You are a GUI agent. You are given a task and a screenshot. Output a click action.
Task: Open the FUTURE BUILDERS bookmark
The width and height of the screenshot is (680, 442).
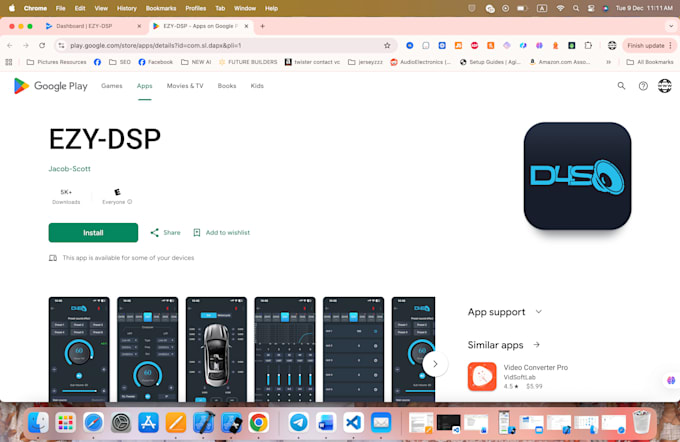pyautogui.click(x=248, y=62)
